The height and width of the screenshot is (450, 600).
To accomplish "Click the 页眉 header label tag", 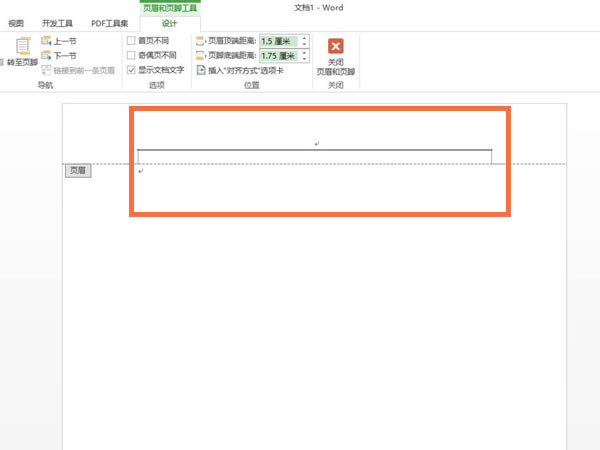I will [x=78, y=170].
